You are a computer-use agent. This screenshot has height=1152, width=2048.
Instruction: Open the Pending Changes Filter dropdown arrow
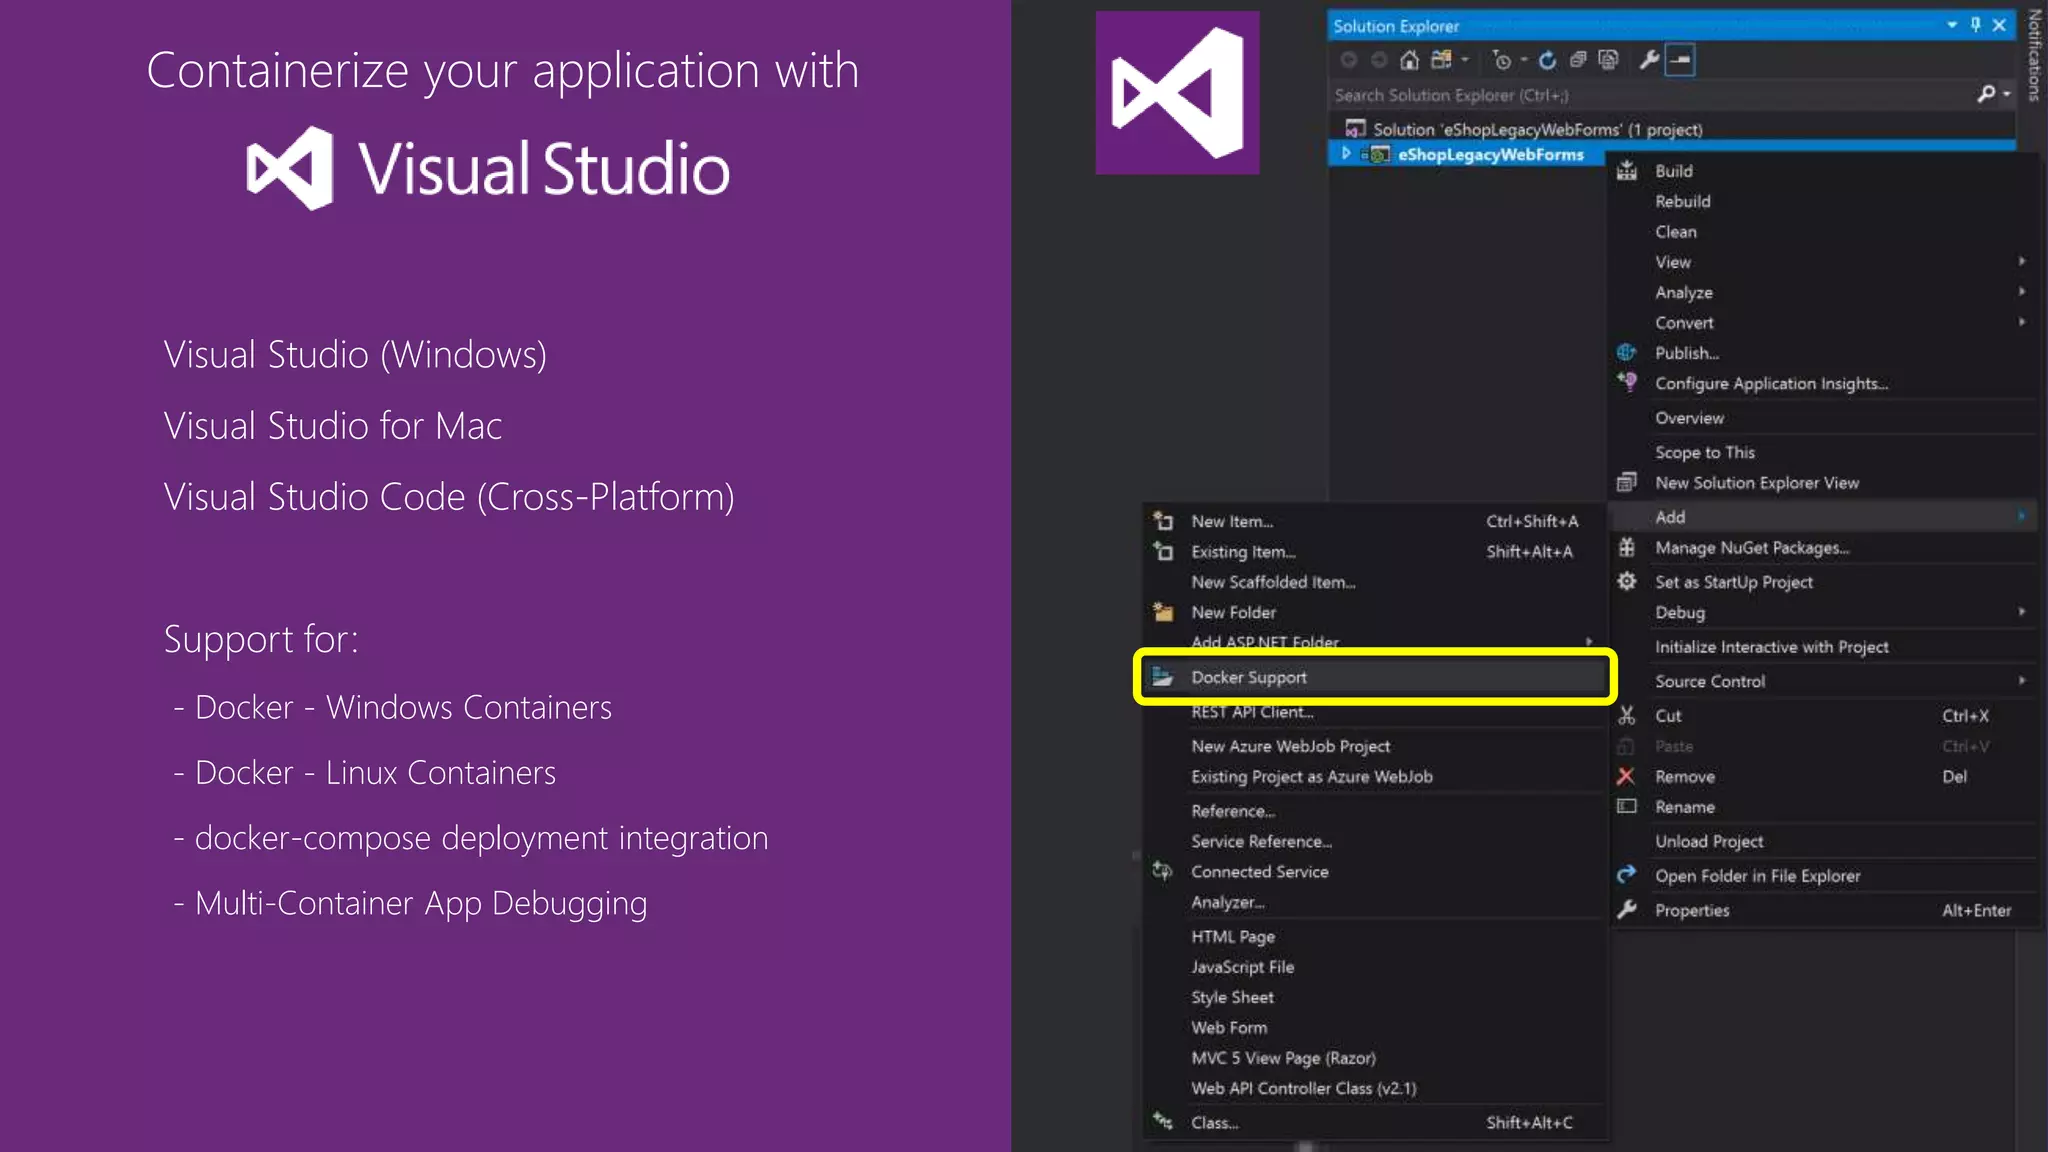coord(1524,60)
